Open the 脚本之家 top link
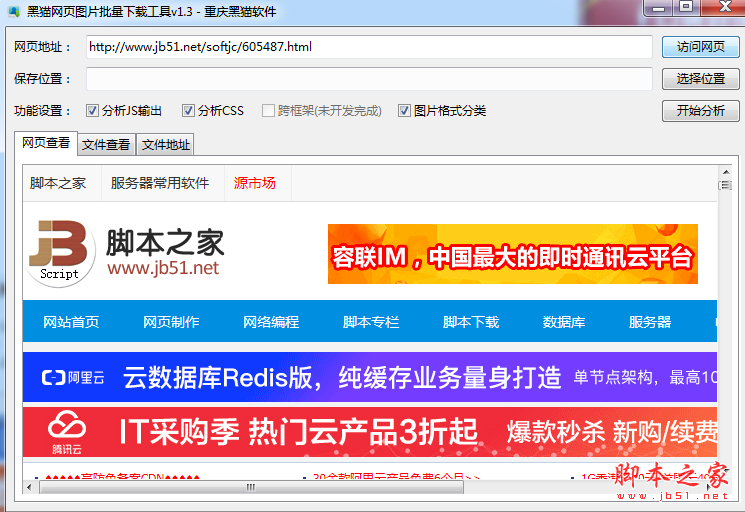 (58, 183)
